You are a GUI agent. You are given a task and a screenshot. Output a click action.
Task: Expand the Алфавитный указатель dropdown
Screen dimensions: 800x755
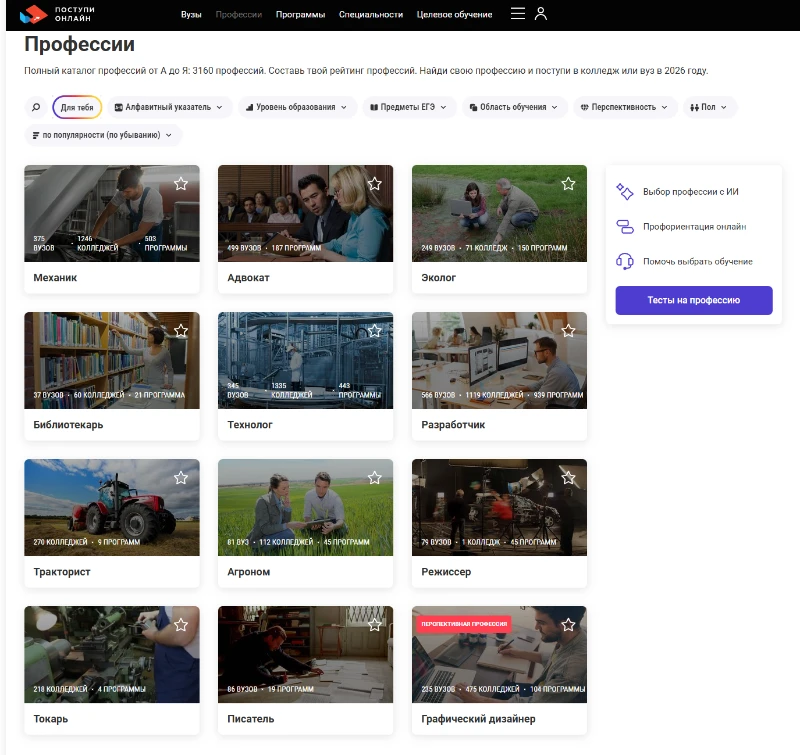169,107
